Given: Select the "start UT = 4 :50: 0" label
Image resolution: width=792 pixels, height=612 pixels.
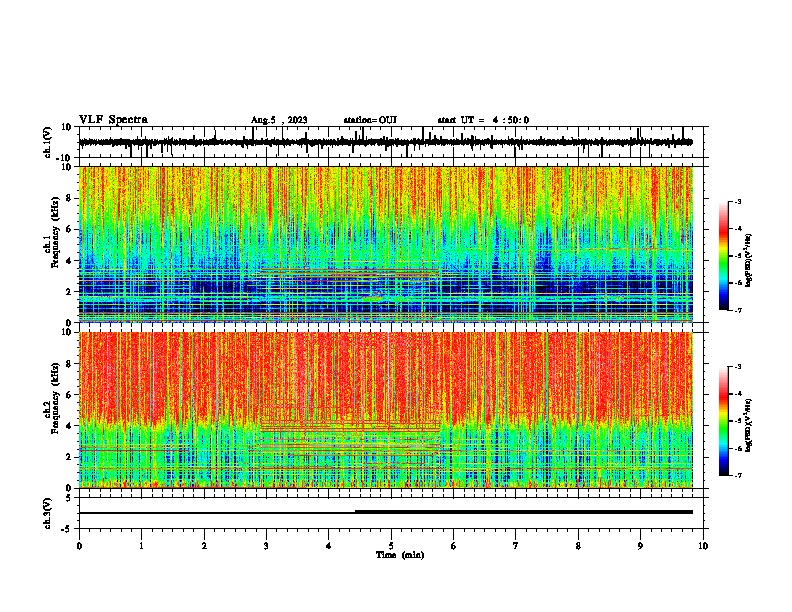Looking at the screenshot, I should point(483,120).
